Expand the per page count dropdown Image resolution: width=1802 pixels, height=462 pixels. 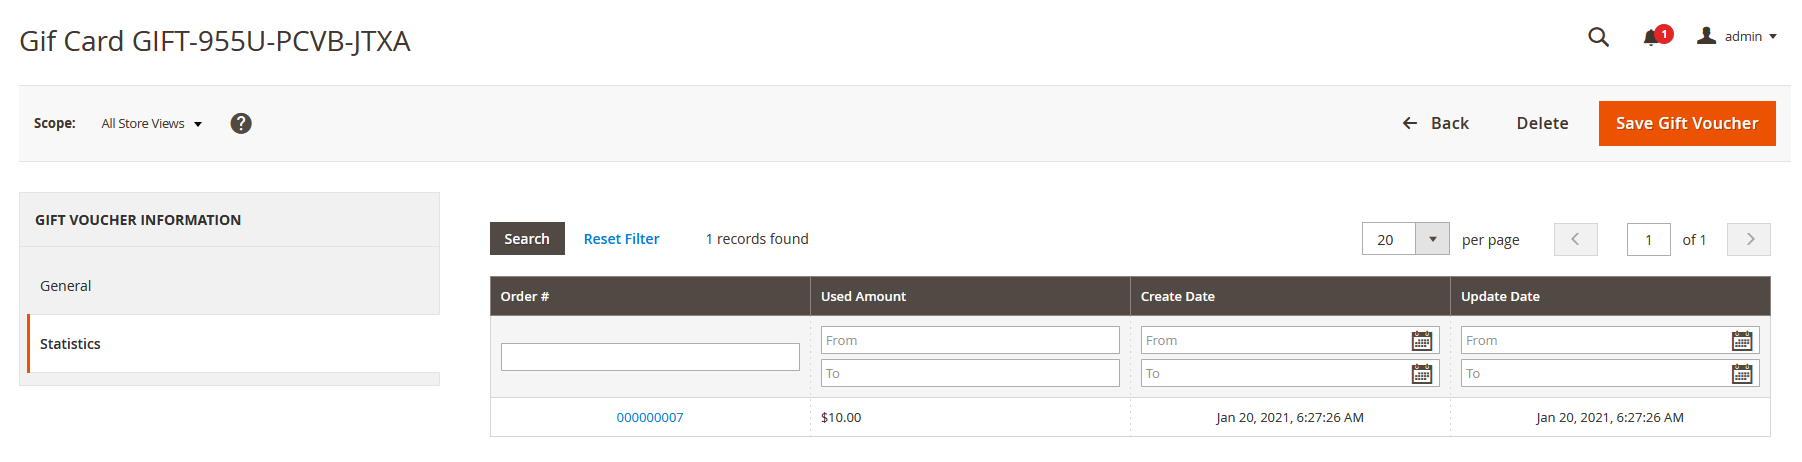coord(1432,239)
